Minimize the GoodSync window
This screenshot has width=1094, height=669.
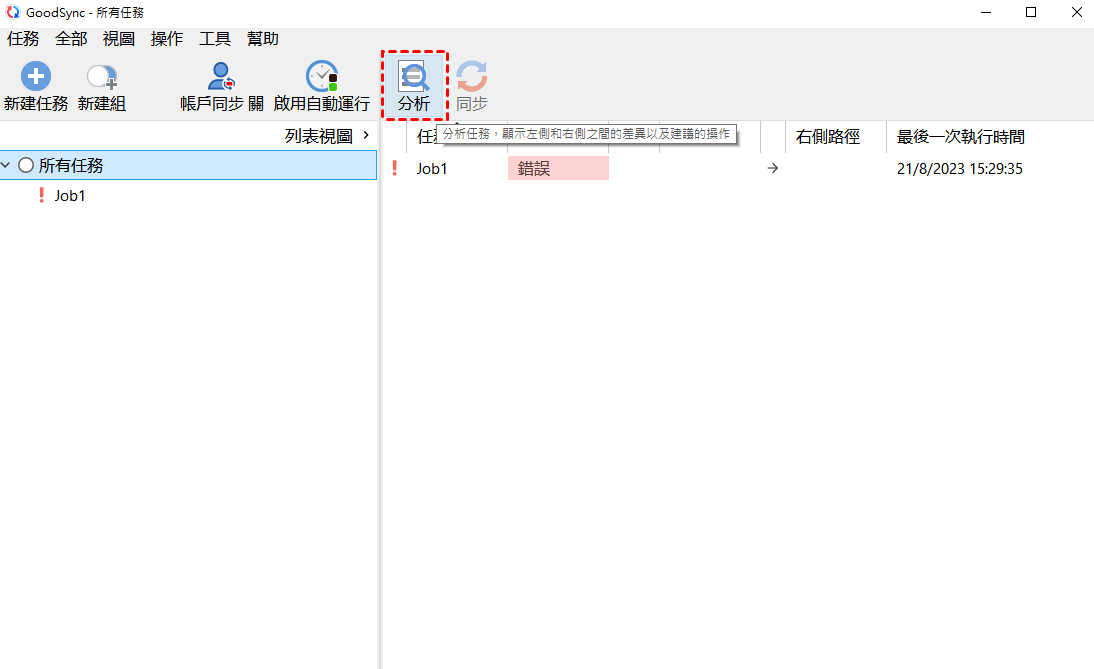pos(986,13)
